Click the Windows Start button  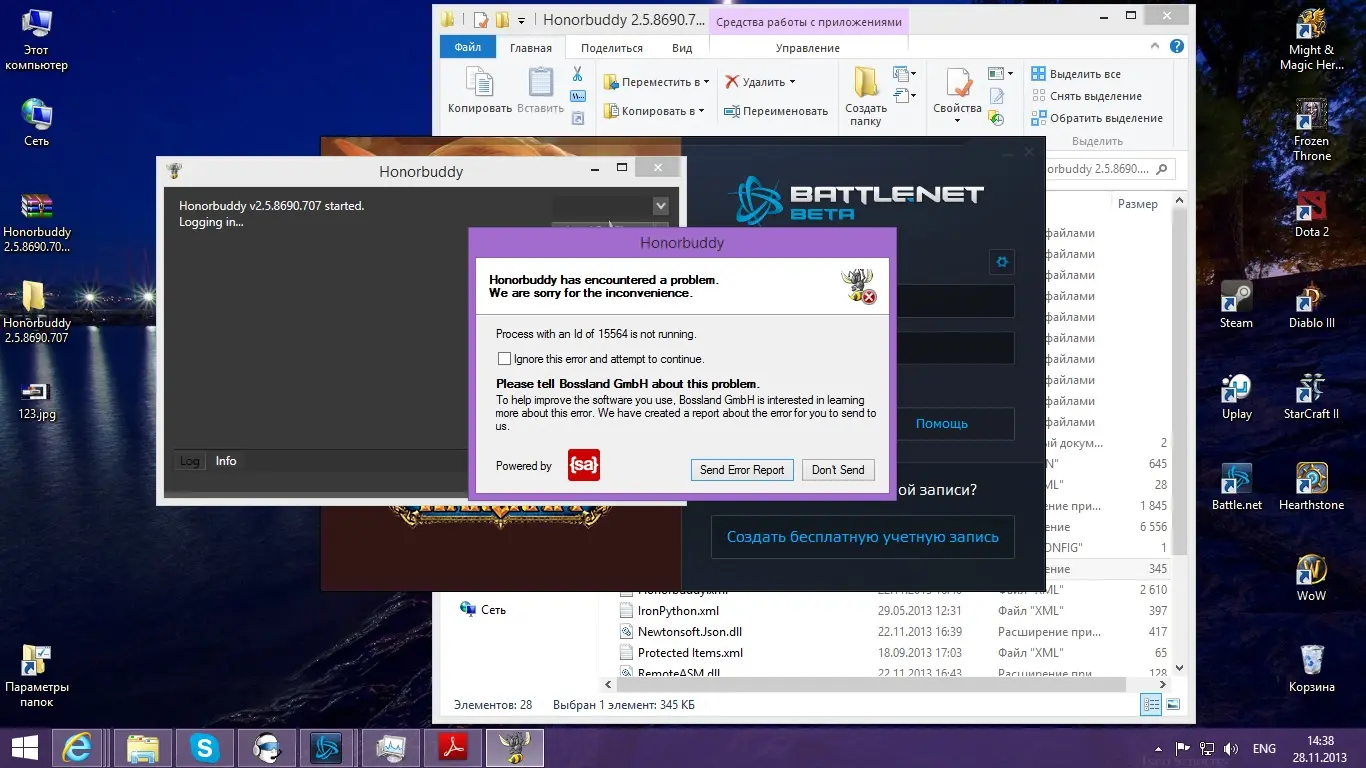coord(24,747)
